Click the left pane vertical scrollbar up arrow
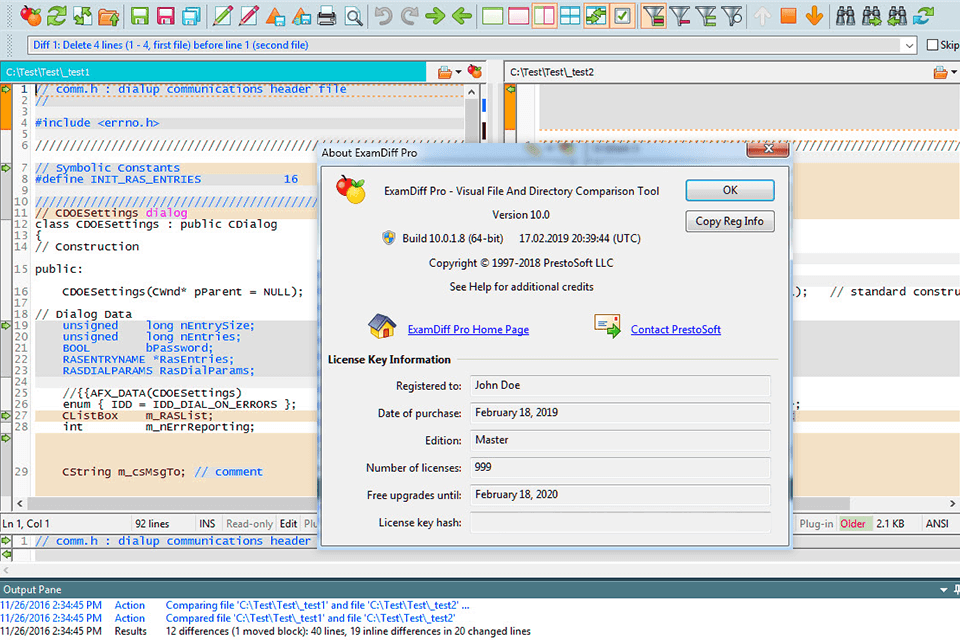This screenshot has width=960, height=640. pos(471,92)
